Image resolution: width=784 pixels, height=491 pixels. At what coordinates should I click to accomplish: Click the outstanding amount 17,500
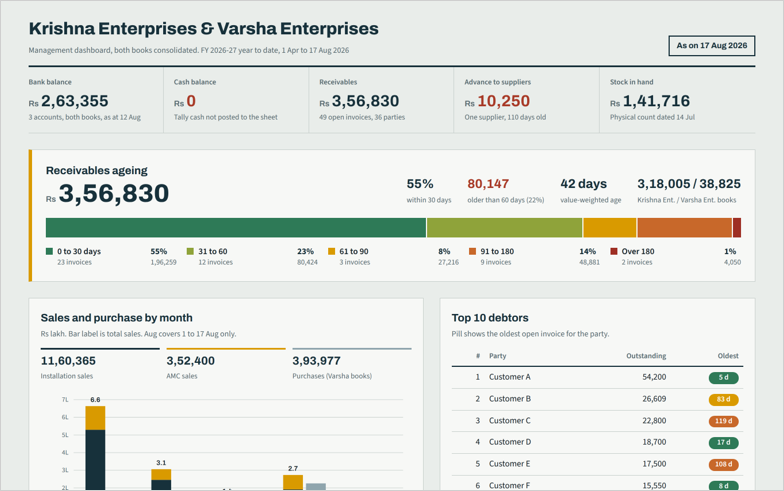tap(654, 464)
